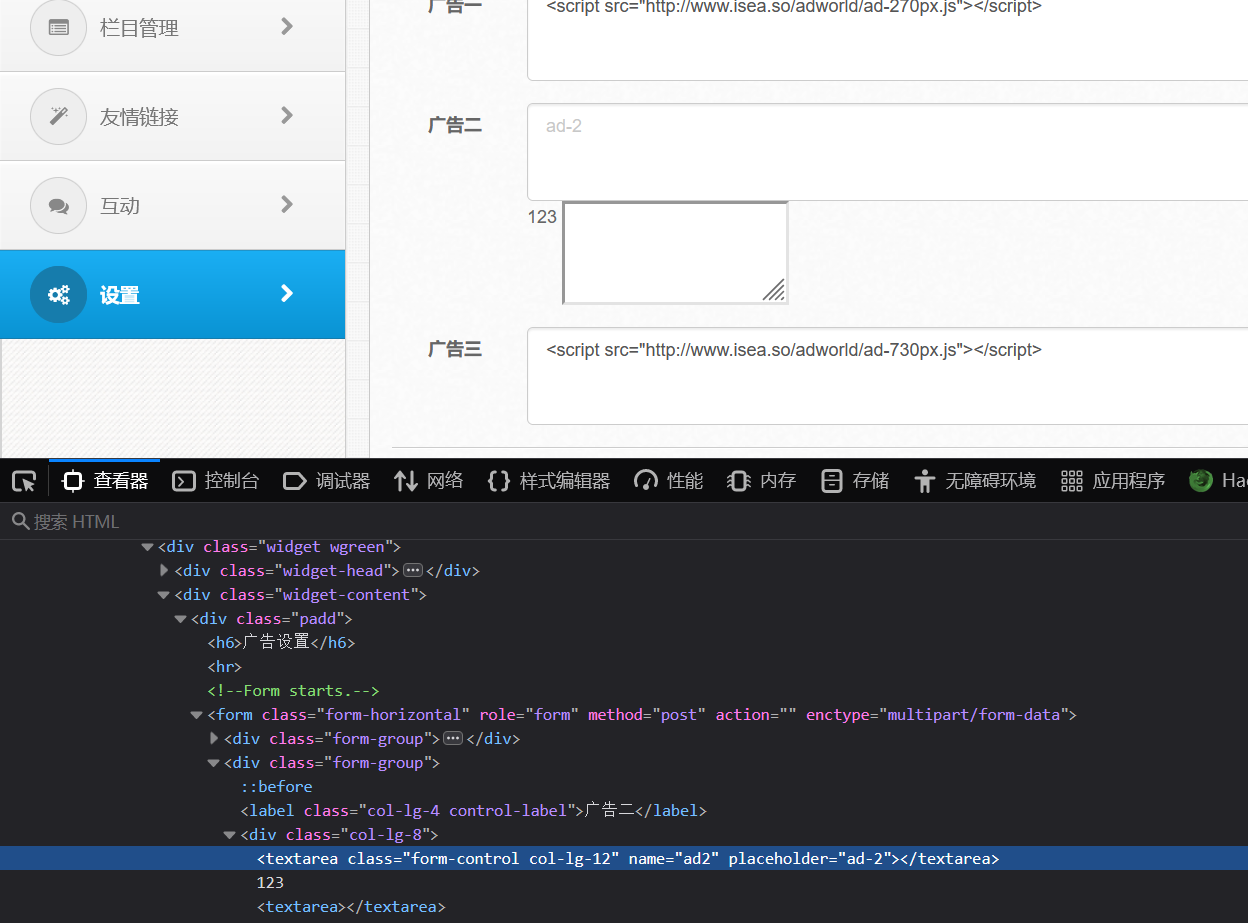The image size is (1248, 923).
Task: Collapse the div class="widget-content" node
Action: [x=164, y=595]
